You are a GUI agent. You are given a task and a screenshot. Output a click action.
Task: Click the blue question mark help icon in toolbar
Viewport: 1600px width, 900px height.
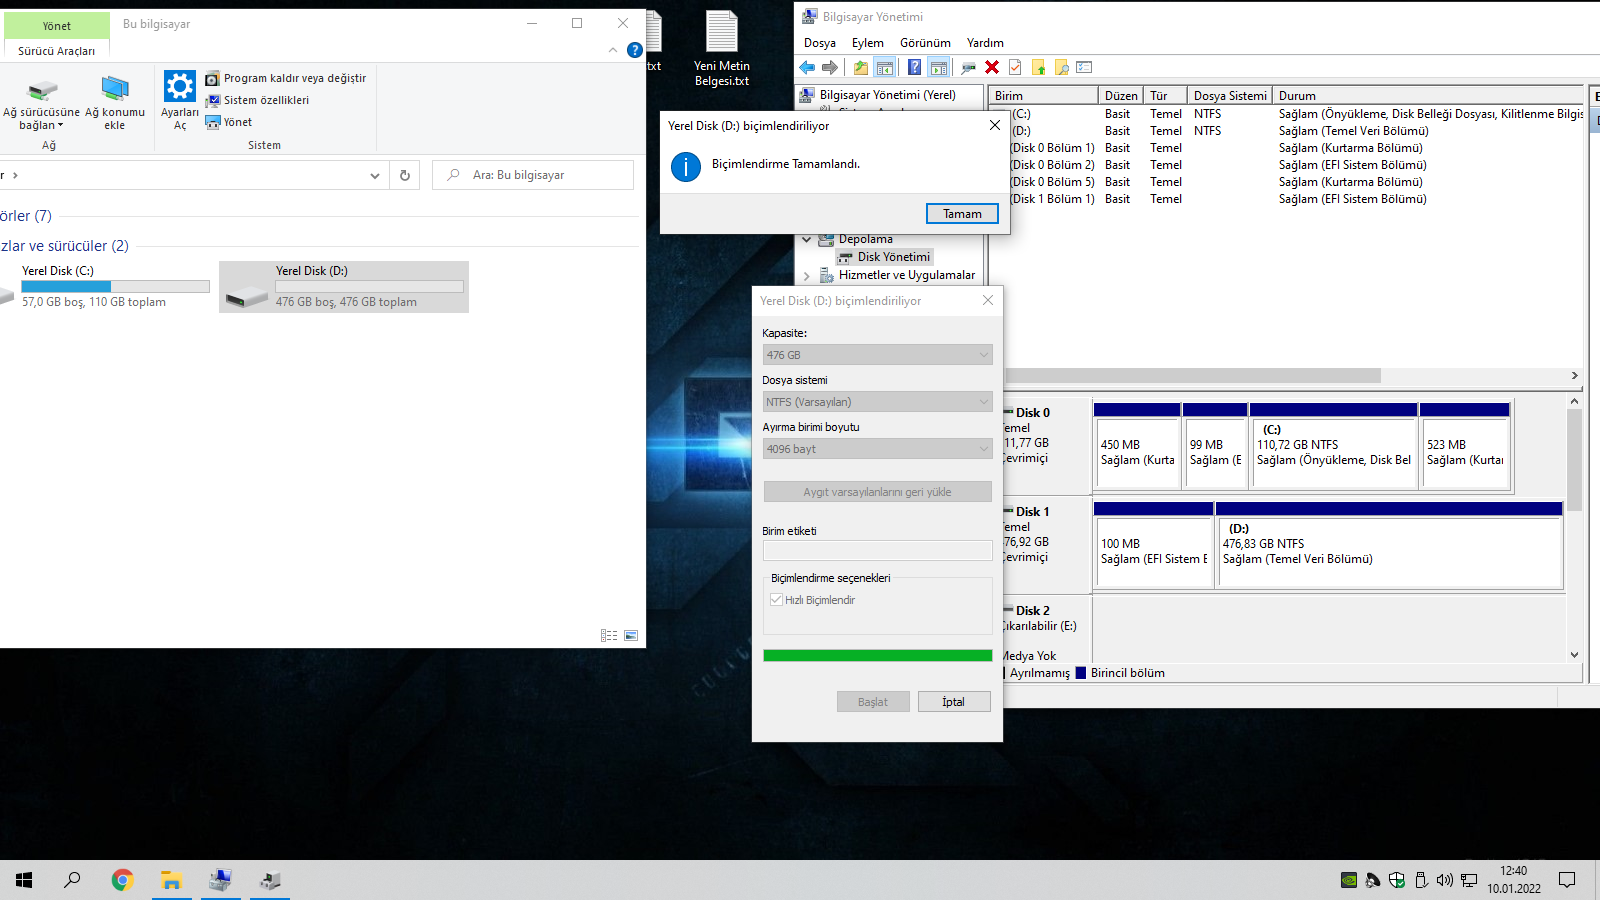(914, 67)
